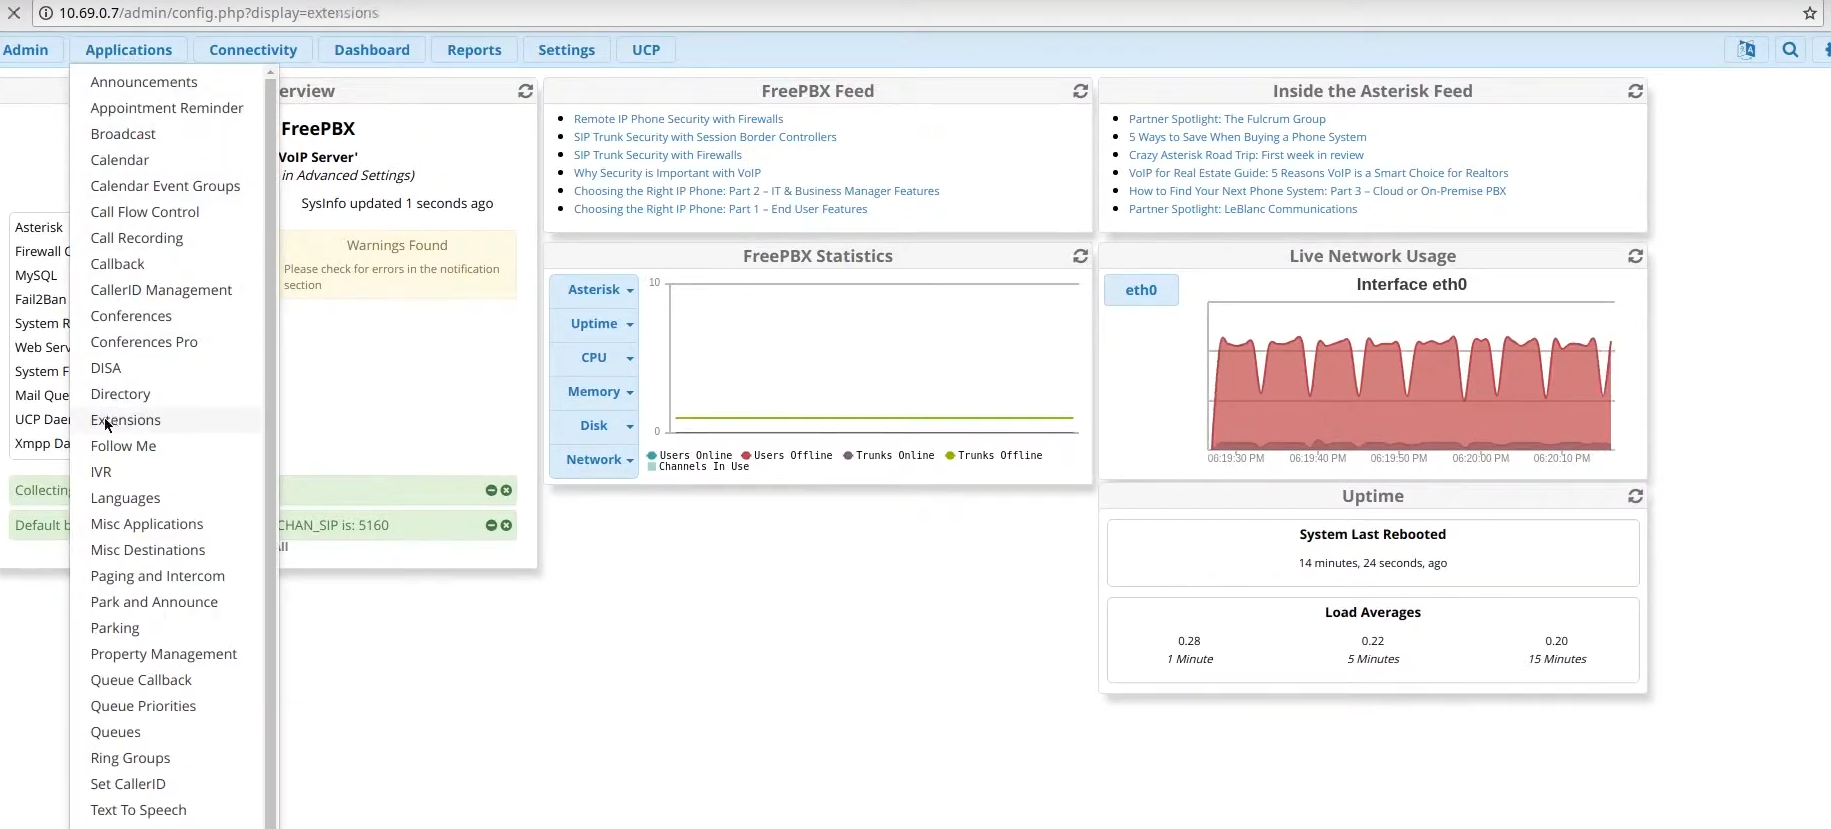Choose Queue Callback menu entry
Image resolution: width=1831 pixels, height=829 pixels.
[x=166, y=680]
